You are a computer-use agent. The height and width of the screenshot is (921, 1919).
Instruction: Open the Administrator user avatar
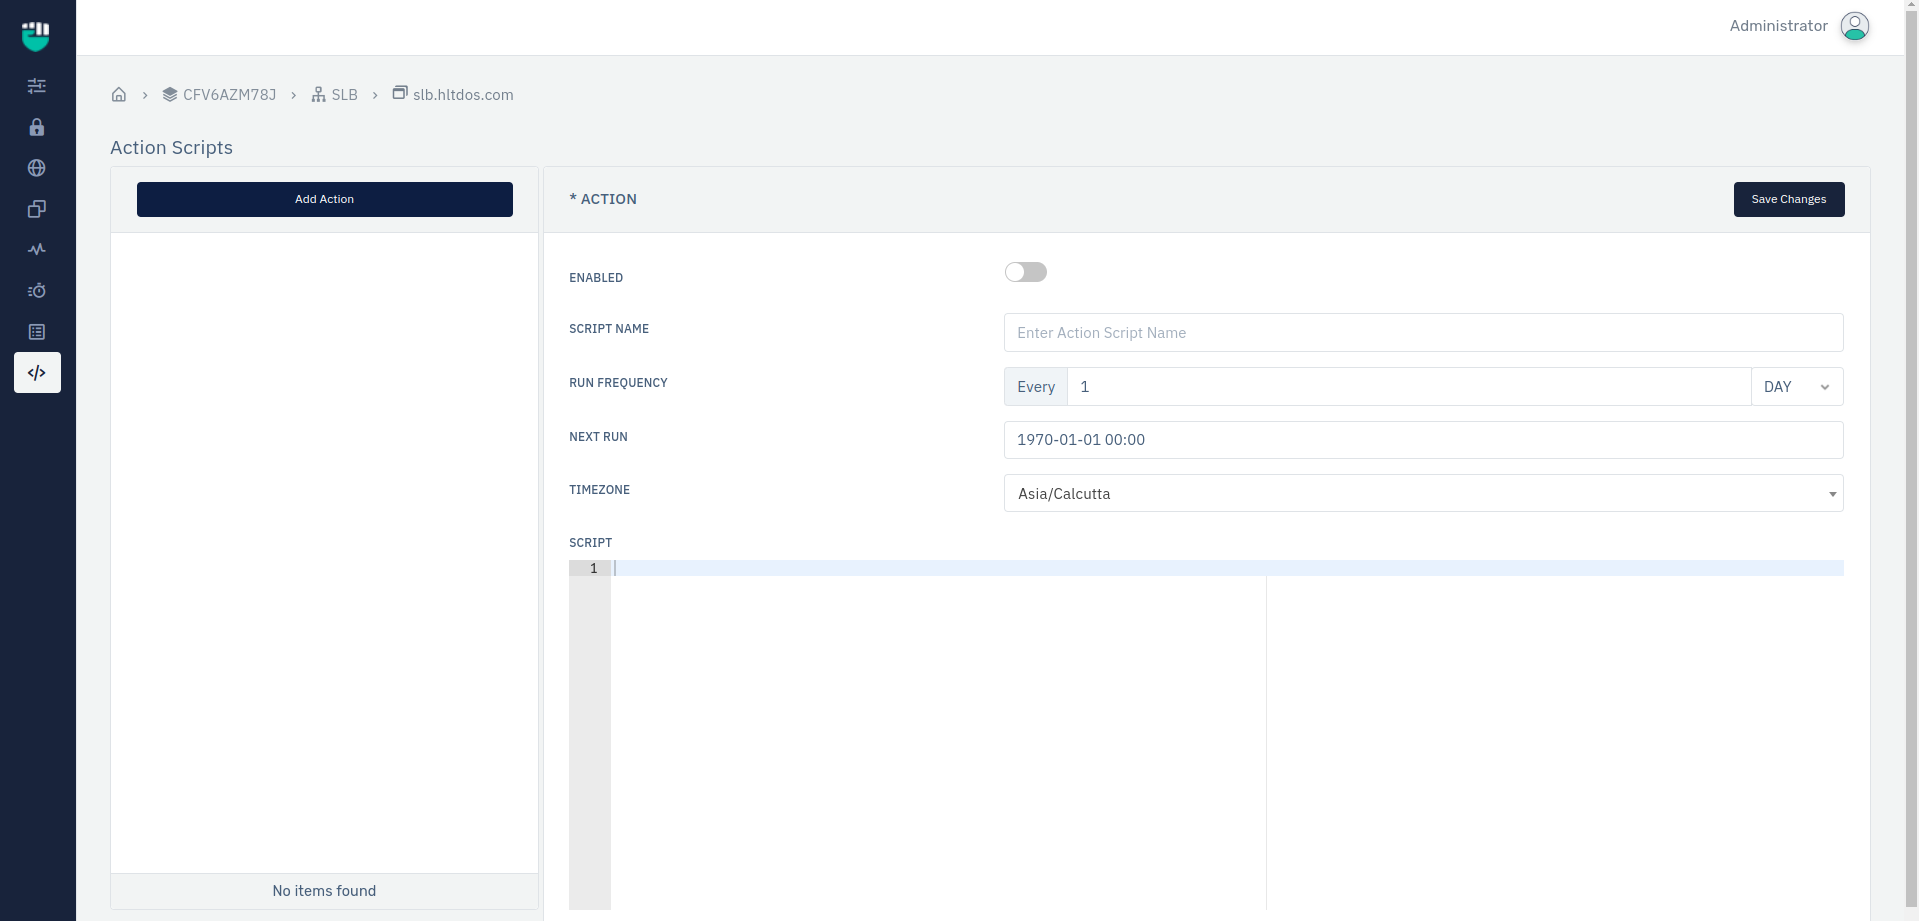pyautogui.click(x=1854, y=26)
